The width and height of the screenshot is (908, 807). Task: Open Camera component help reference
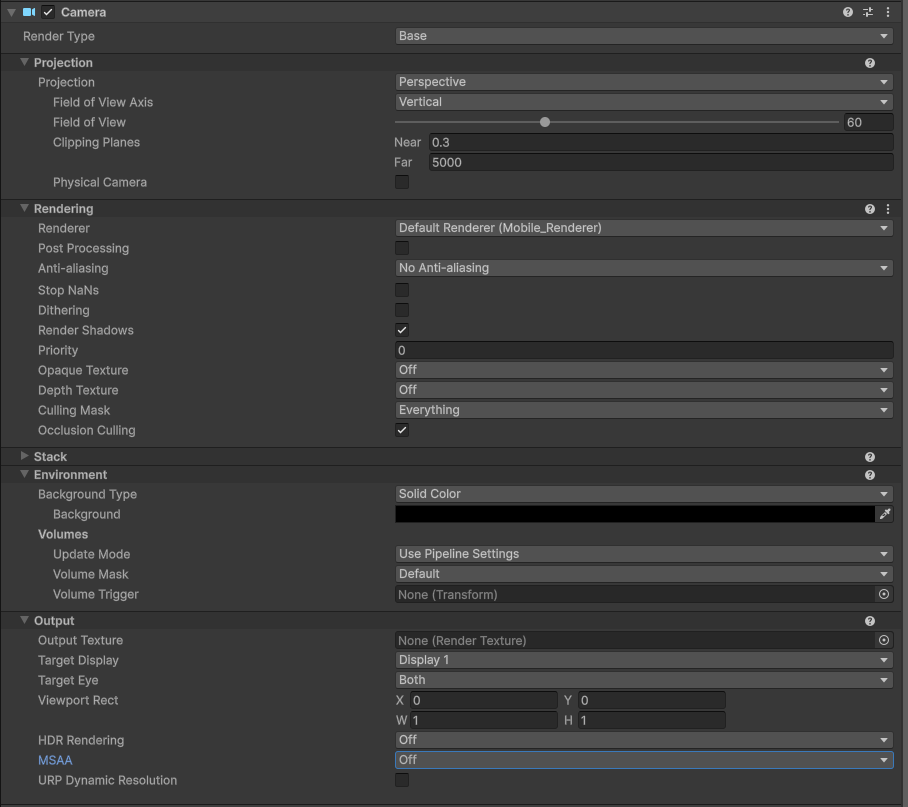(848, 12)
